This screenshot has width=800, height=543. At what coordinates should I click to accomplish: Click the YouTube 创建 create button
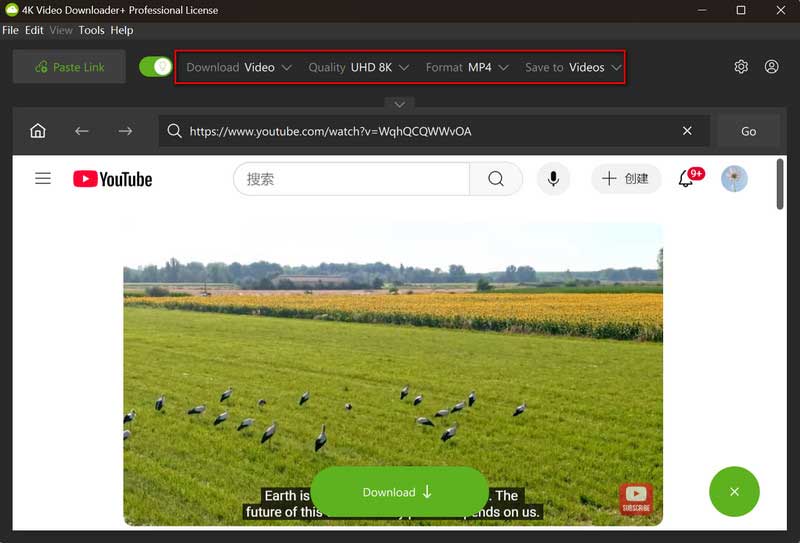[626, 179]
